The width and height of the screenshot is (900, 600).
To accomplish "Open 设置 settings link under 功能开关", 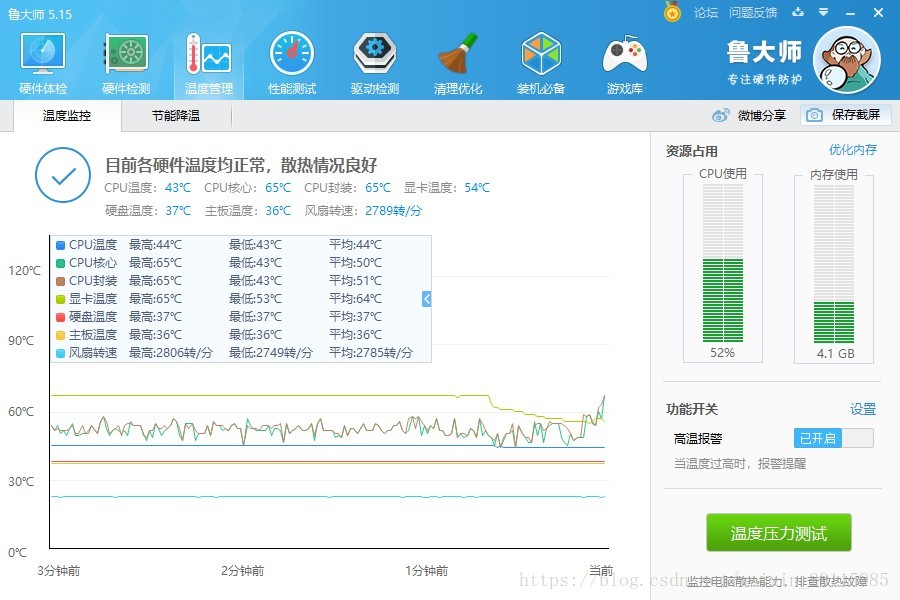I will (x=863, y=409).
